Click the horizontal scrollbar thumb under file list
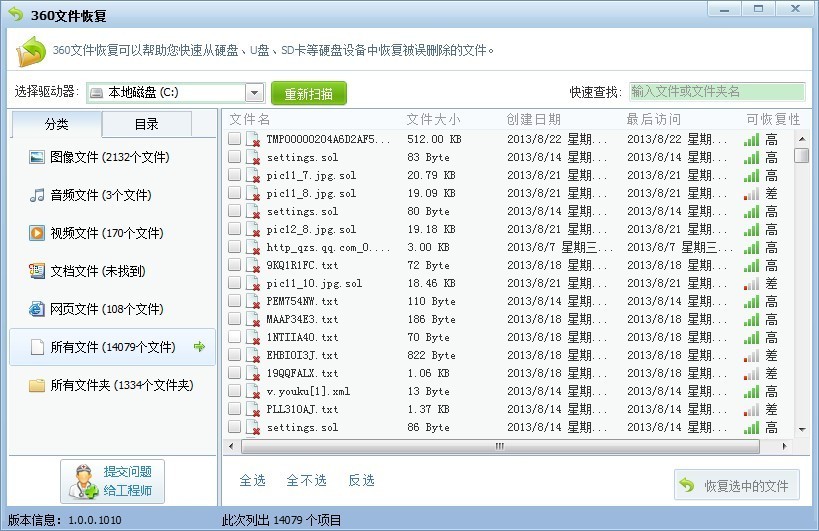The width and height of the screenshot is (819, 531). point(500,446)
